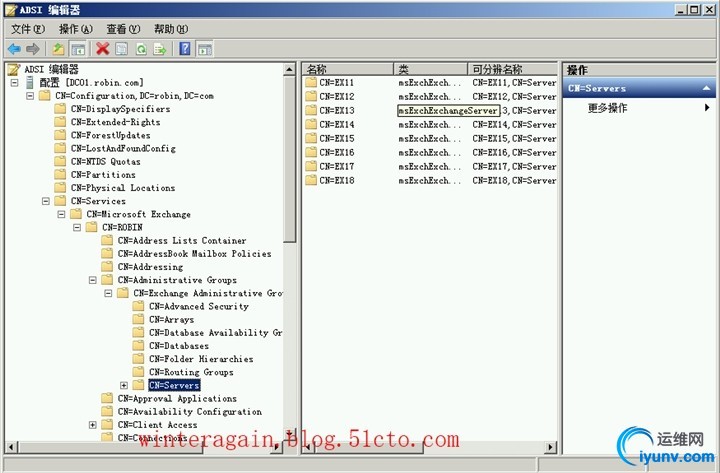The width and height of the screenshot is (720, 473).
Task: Select the CN=EX12 row name
Action: click(x=337, y=96)
